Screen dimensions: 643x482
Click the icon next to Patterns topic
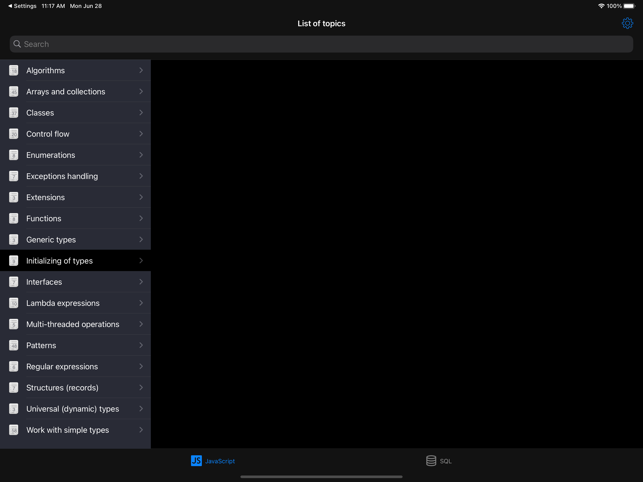14,346
